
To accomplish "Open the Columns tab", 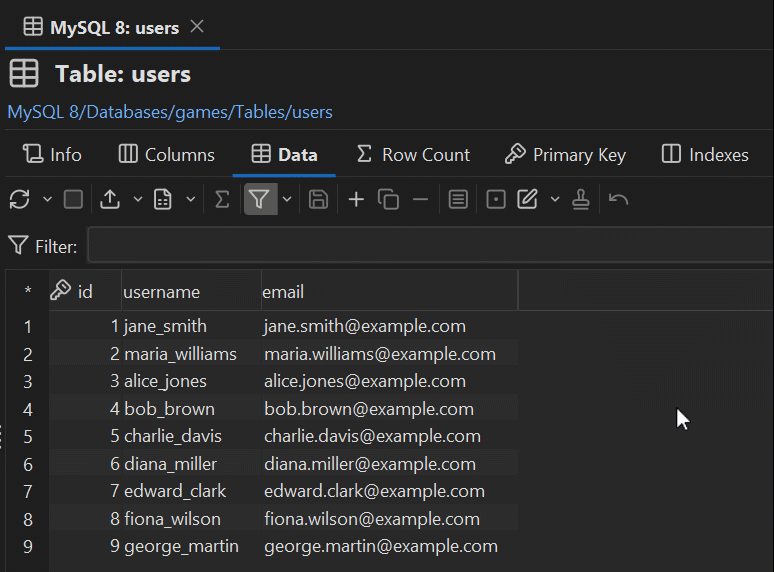I will [x=167, y=154].
